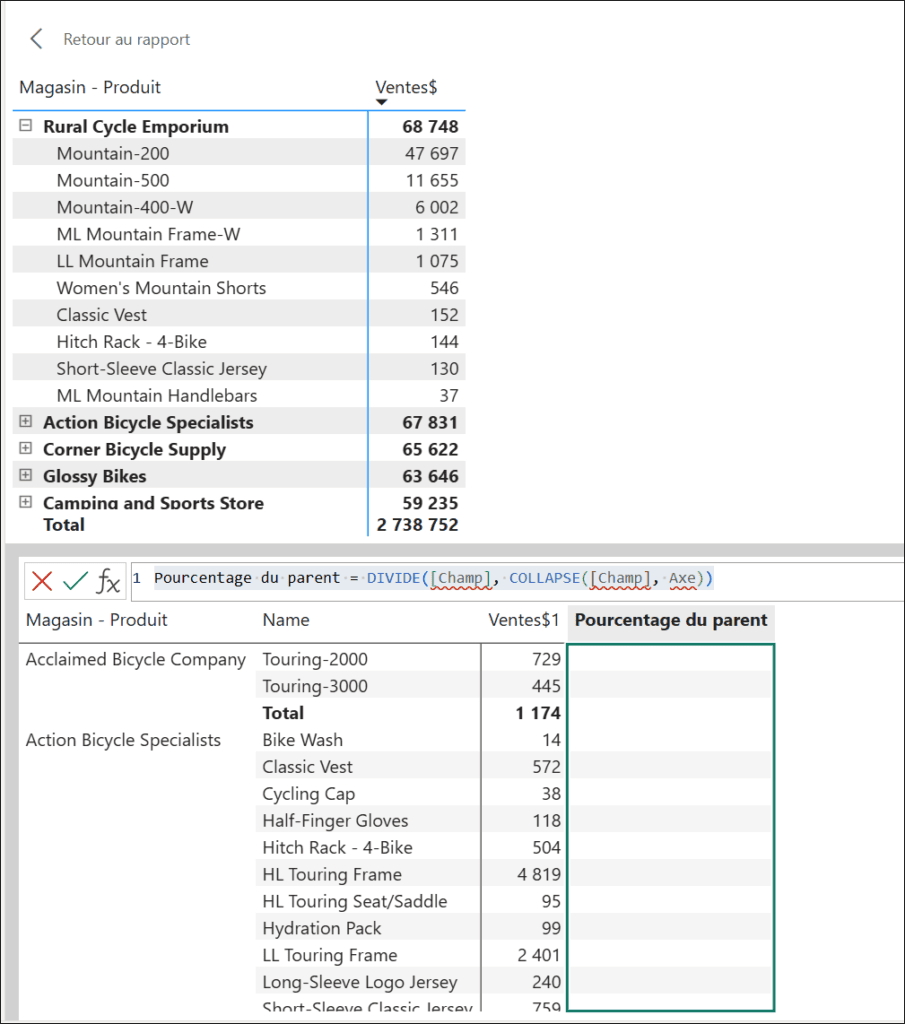Screen dimensions: 905x1024
Task: Expand Corner Bicycle Supply
Action: (x=25, y=448)
